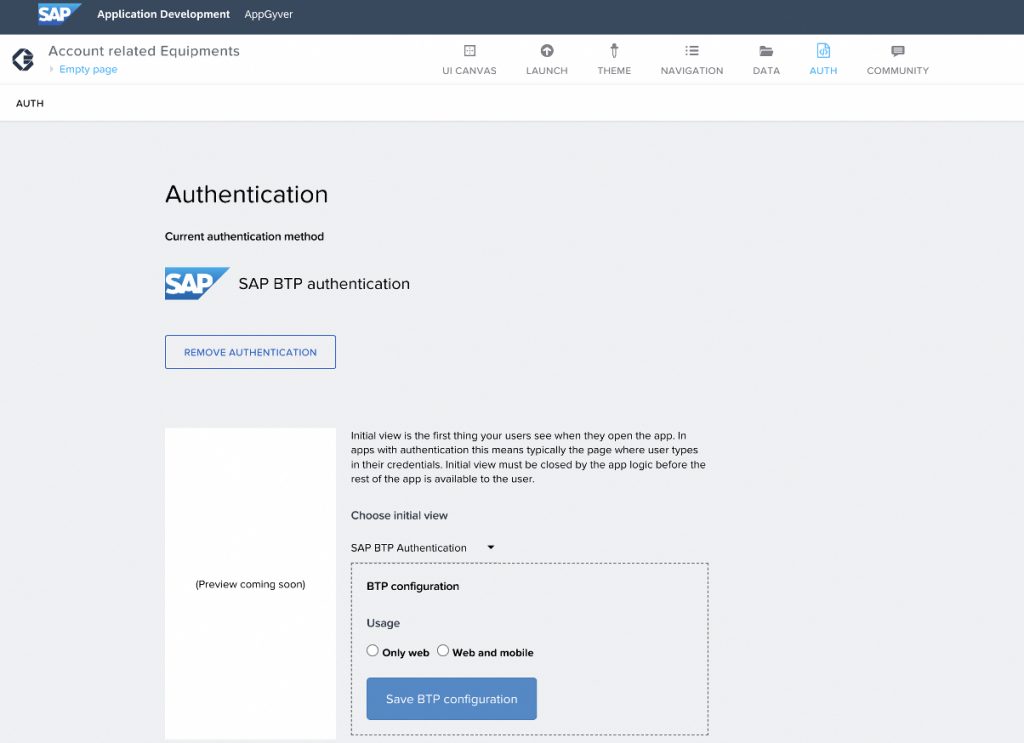The height and width of the screenshot is (743, 1024).
Task: Click the Authentication page heading
Action: click(246, 195)
